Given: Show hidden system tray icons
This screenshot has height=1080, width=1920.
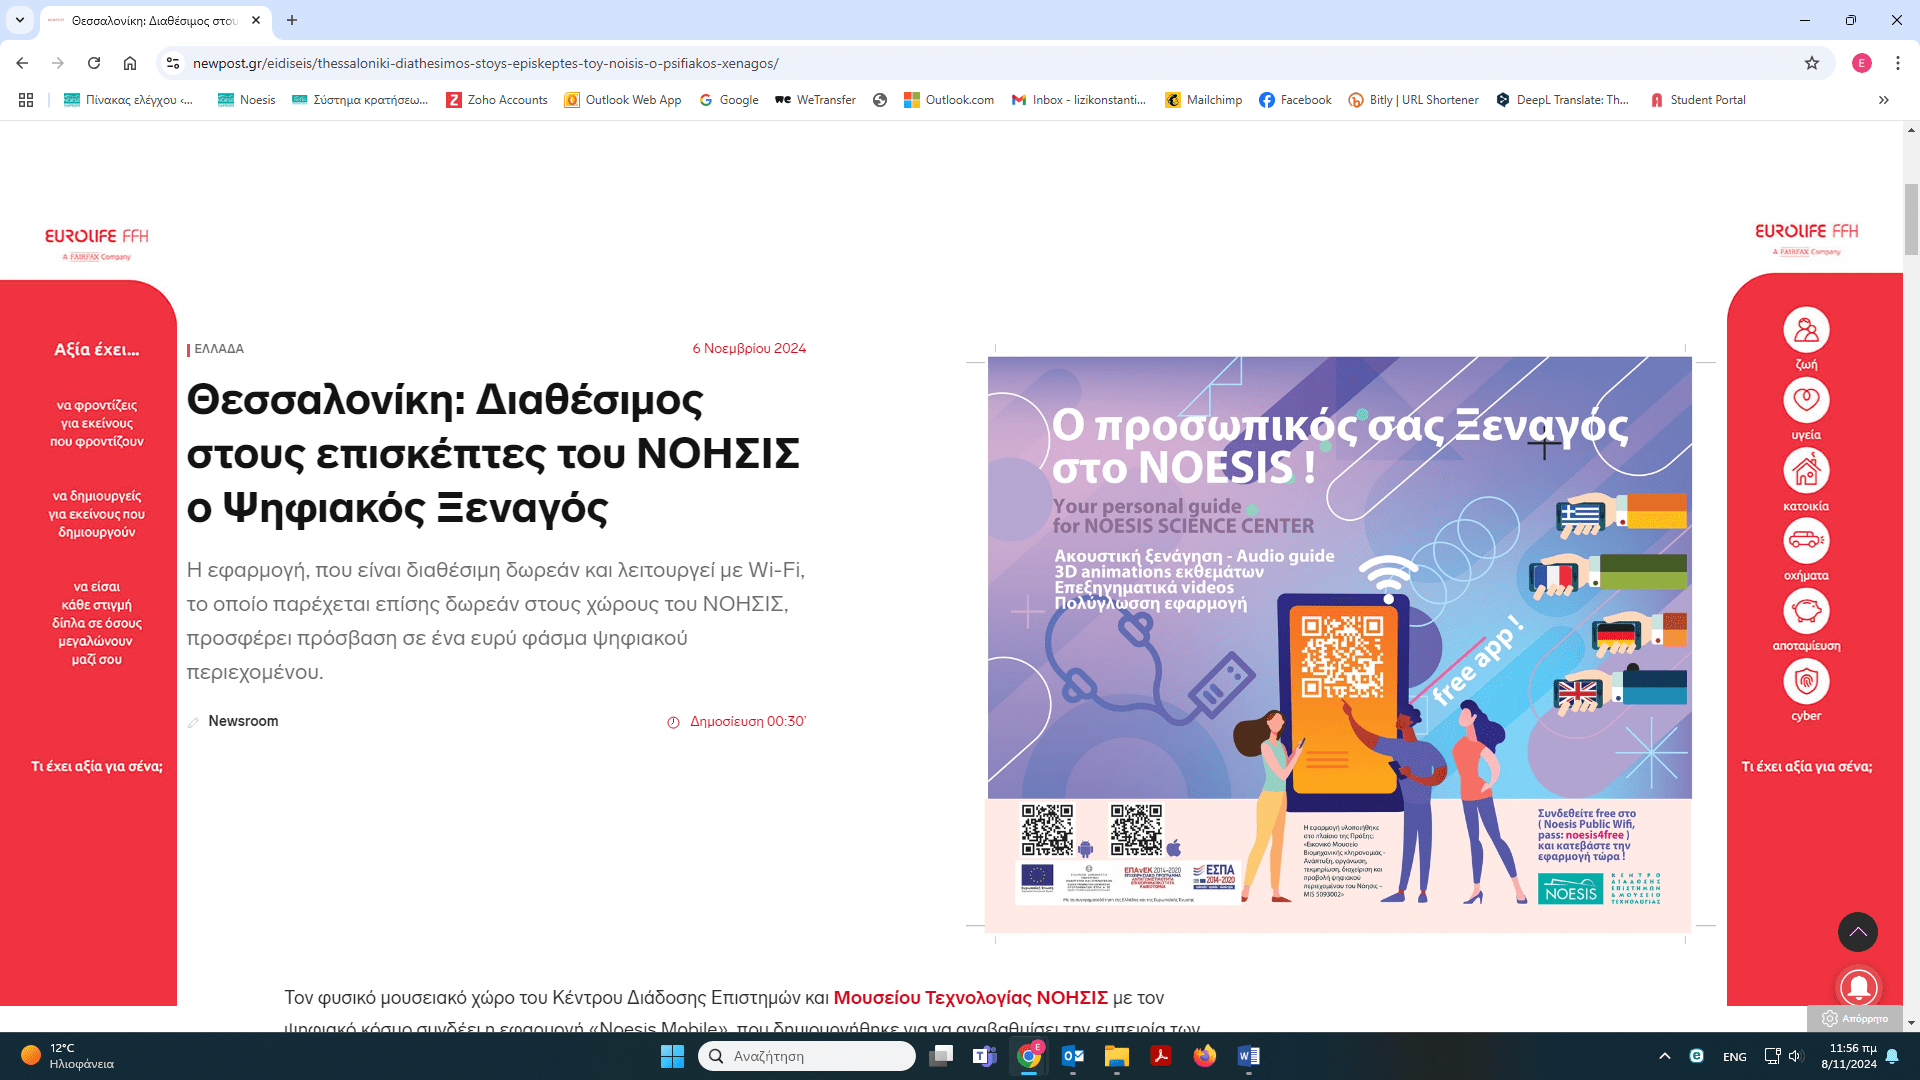Looking at the screenshot, I should 1664,1056.
